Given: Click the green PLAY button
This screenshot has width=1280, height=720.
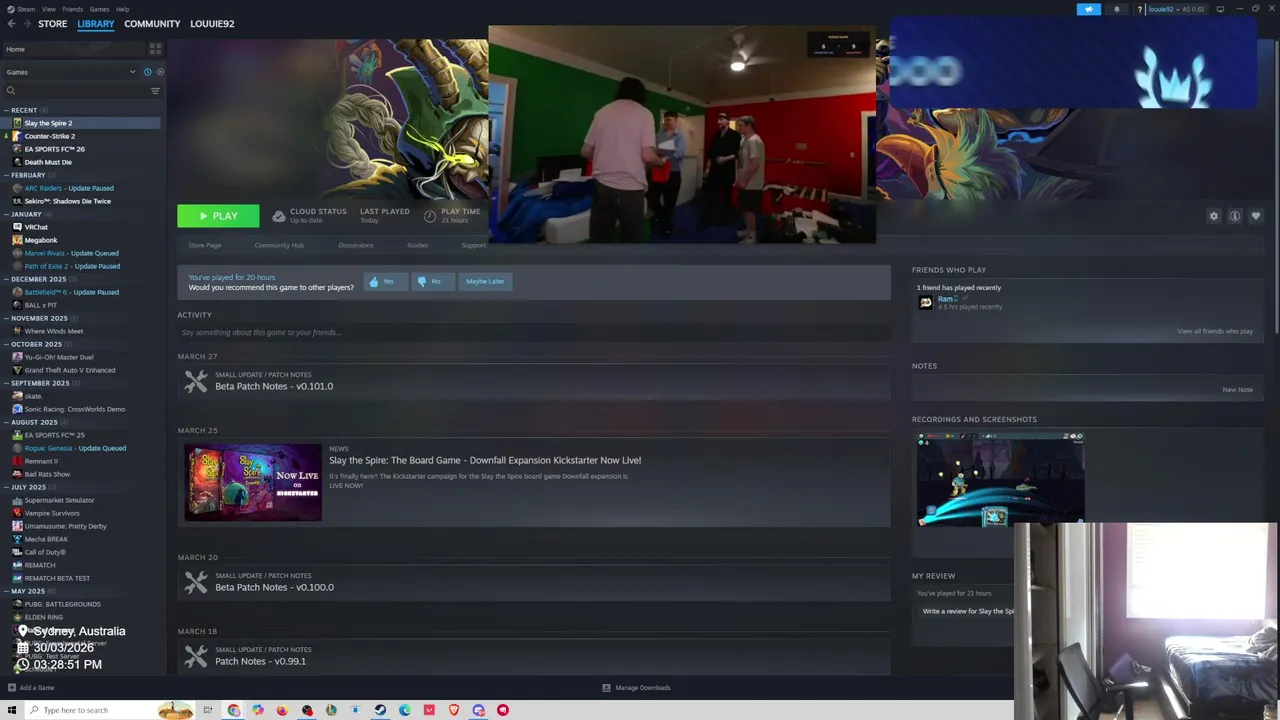Looking at the screenshot, I should tap(218, 216).
